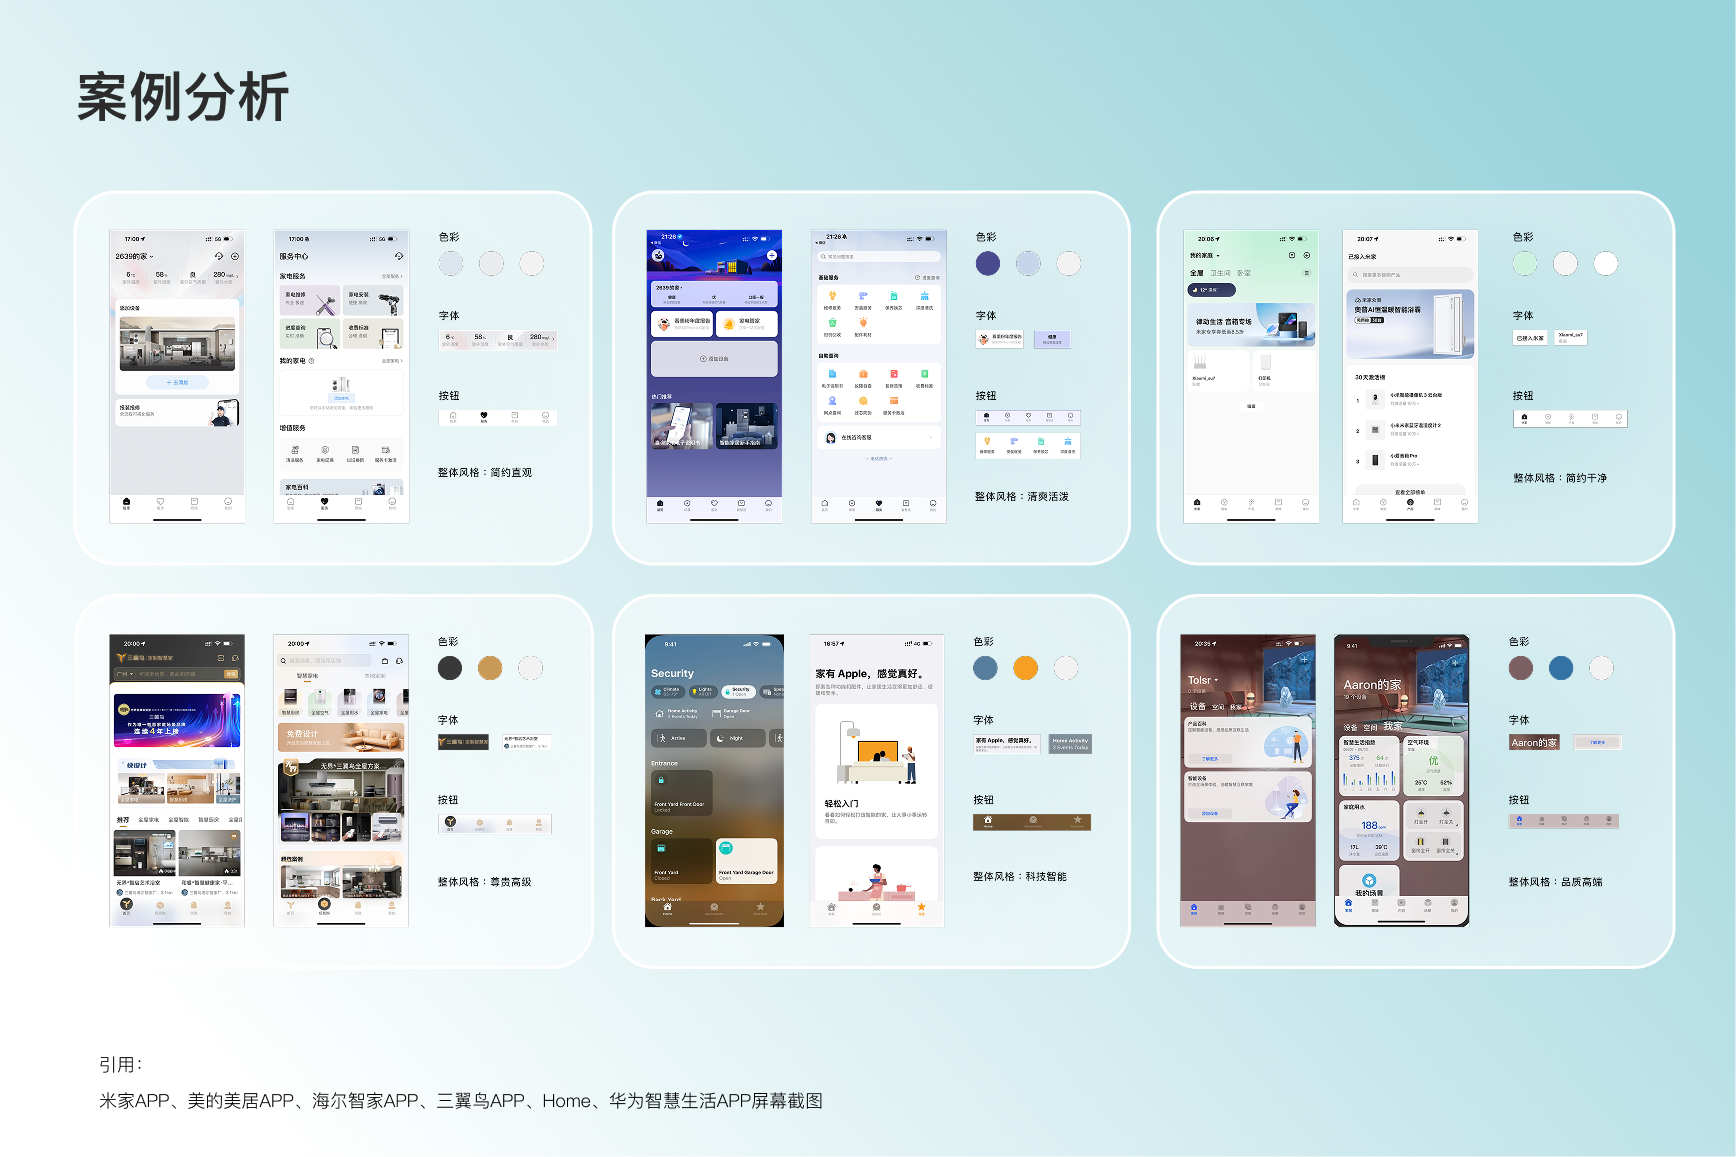Viewport: 1736px width, 1157px height.
Task: Click the plus icon on the purple night-scene phone
Action: 772,256
